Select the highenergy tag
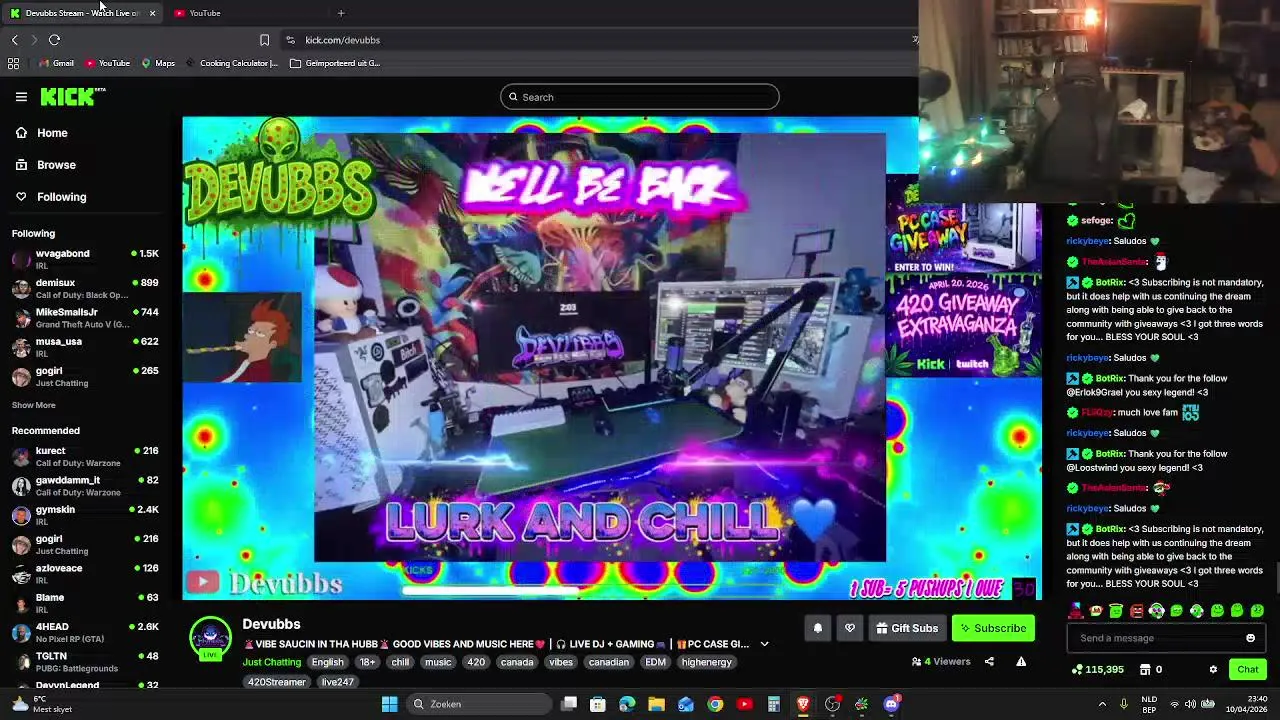The image size is (1280, 720). 706,662
